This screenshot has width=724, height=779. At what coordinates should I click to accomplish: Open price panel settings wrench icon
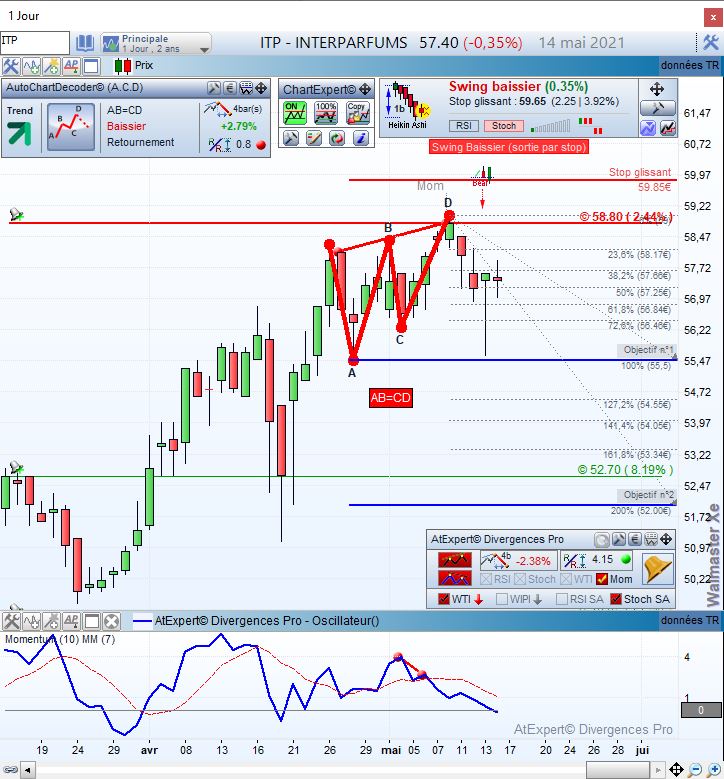point(10,66)
